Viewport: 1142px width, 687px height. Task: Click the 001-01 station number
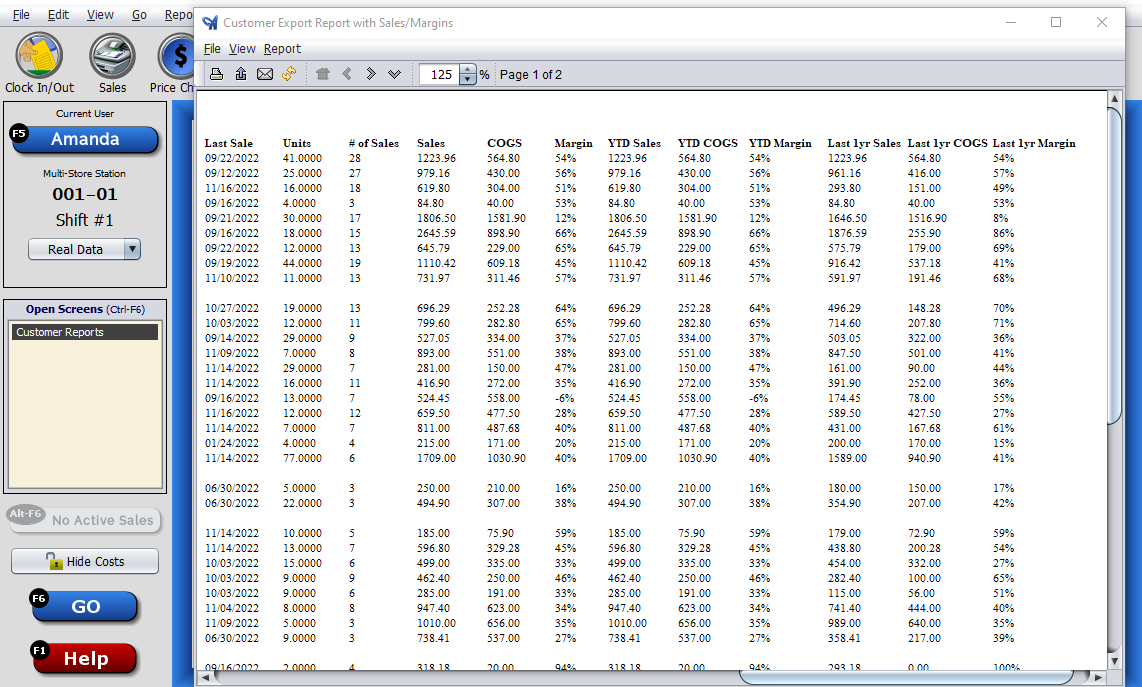84,195
